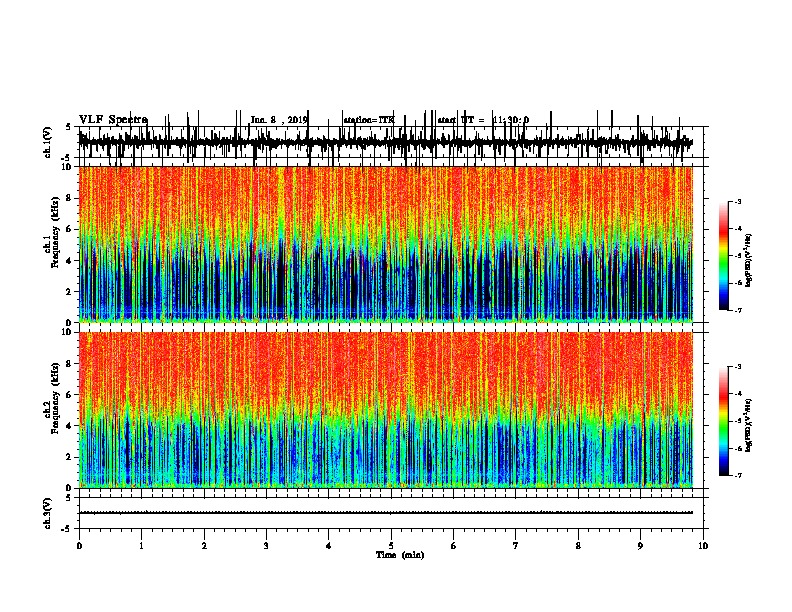Screen dimensions: 792x612
Task: Click the ch.3 flat waveform trace
Action: [385, 513]
